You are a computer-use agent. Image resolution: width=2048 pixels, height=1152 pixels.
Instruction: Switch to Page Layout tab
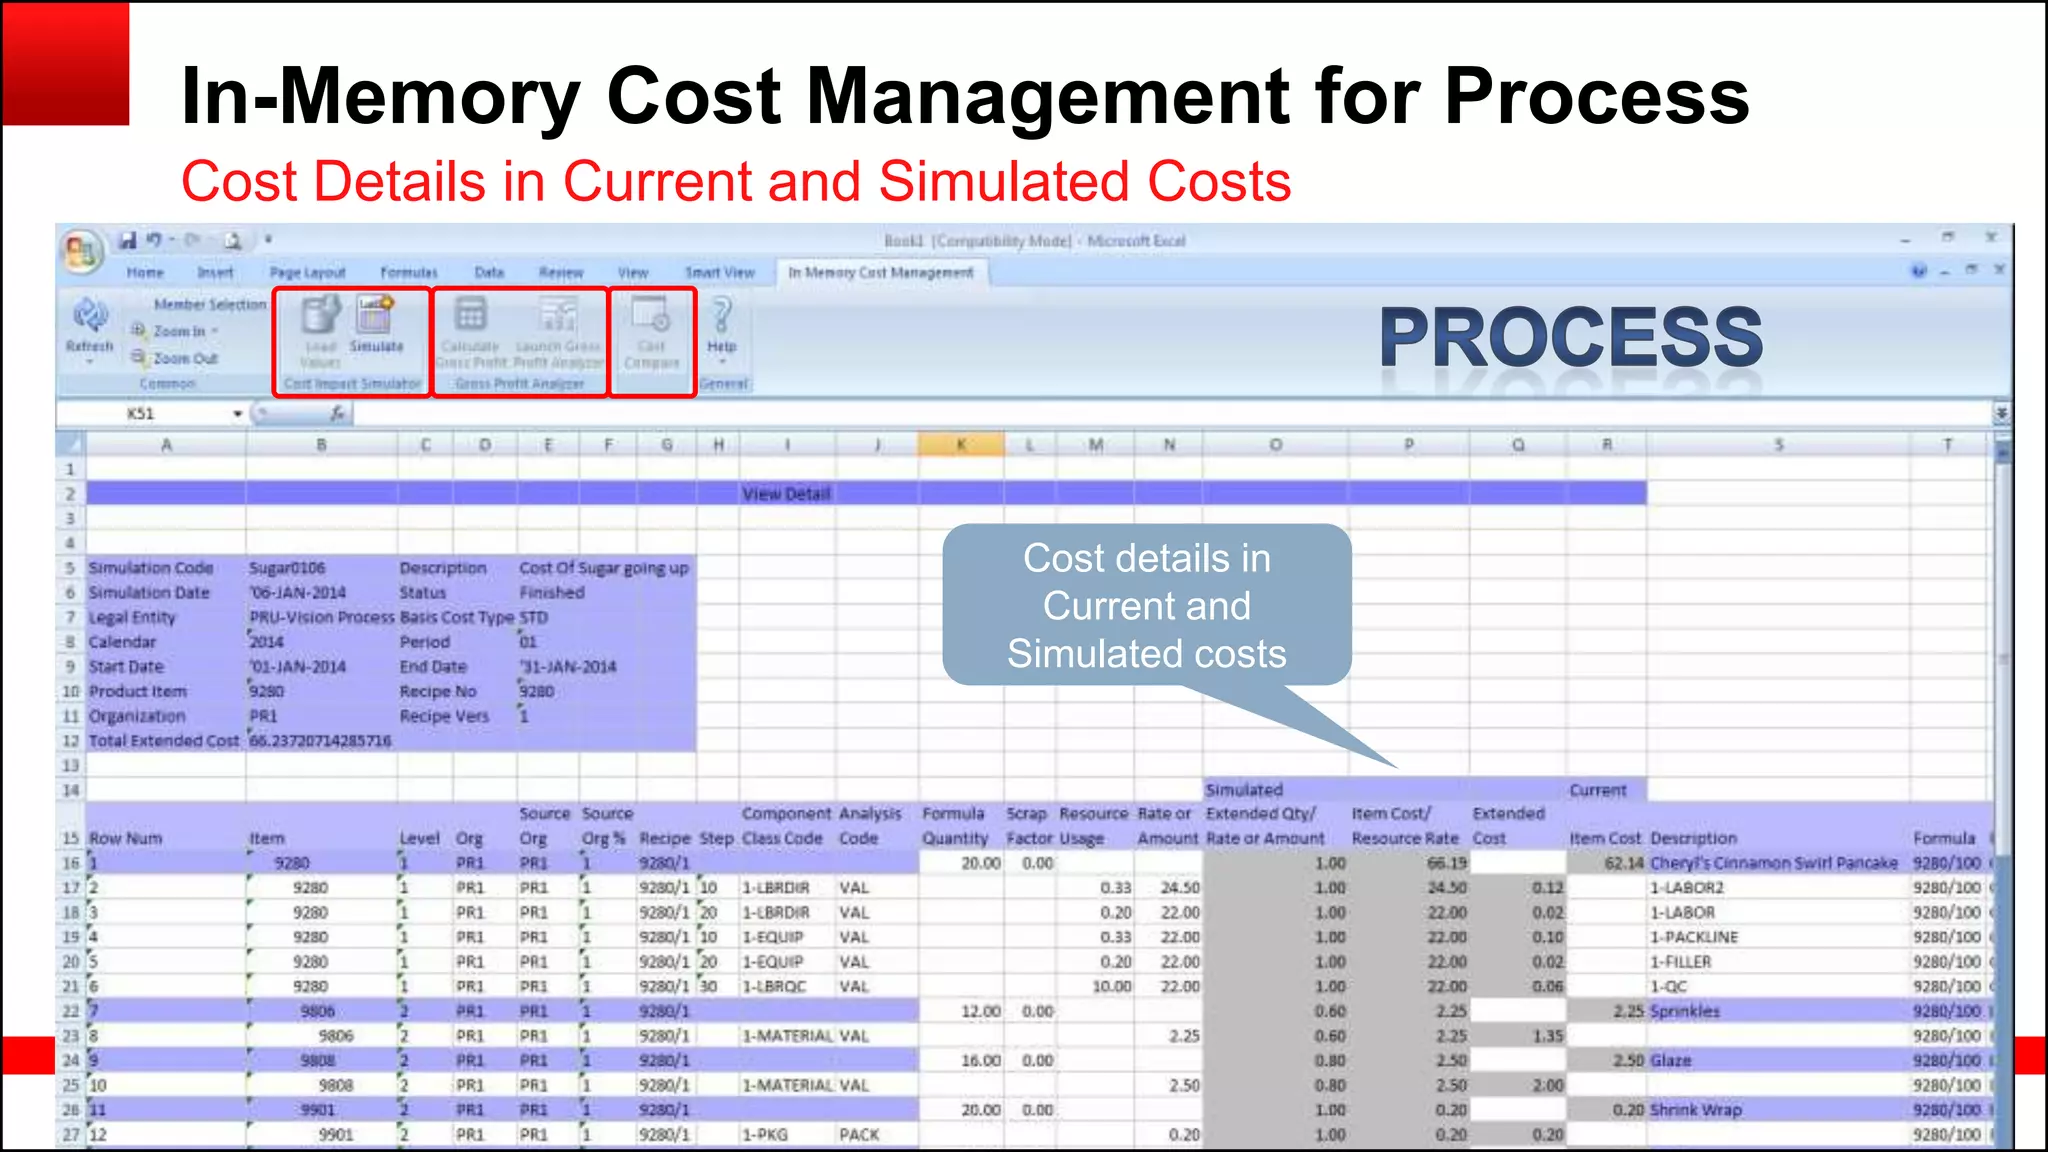[x=307, y=272]
